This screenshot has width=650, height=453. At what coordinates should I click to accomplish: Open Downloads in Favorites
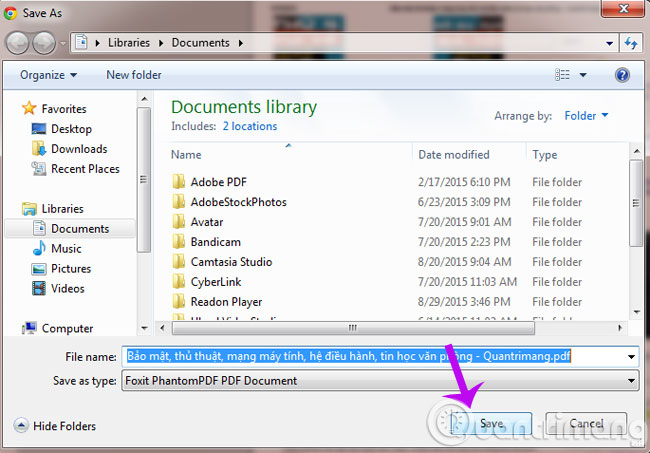coord(79,149)
